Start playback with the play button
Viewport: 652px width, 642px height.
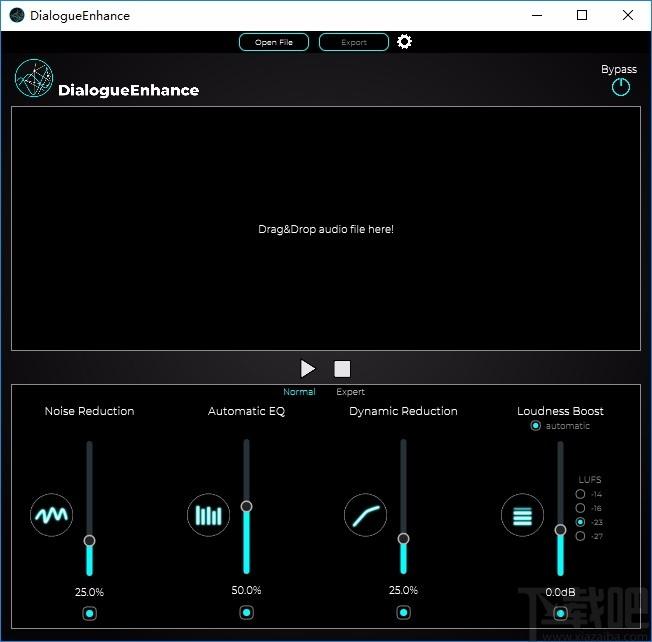[308, 368]
